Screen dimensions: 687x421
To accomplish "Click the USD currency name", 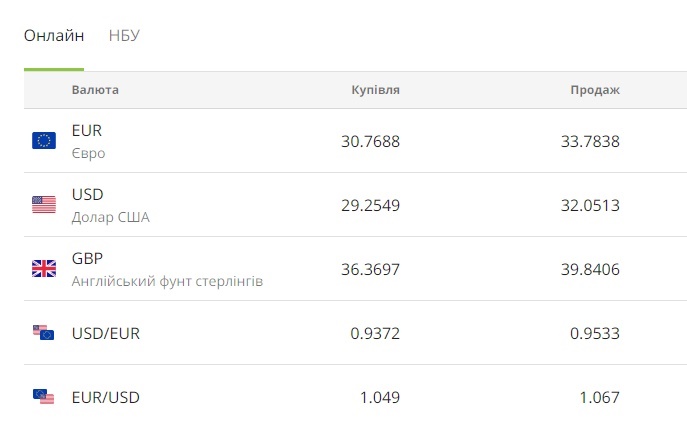I will coord(88,195).
